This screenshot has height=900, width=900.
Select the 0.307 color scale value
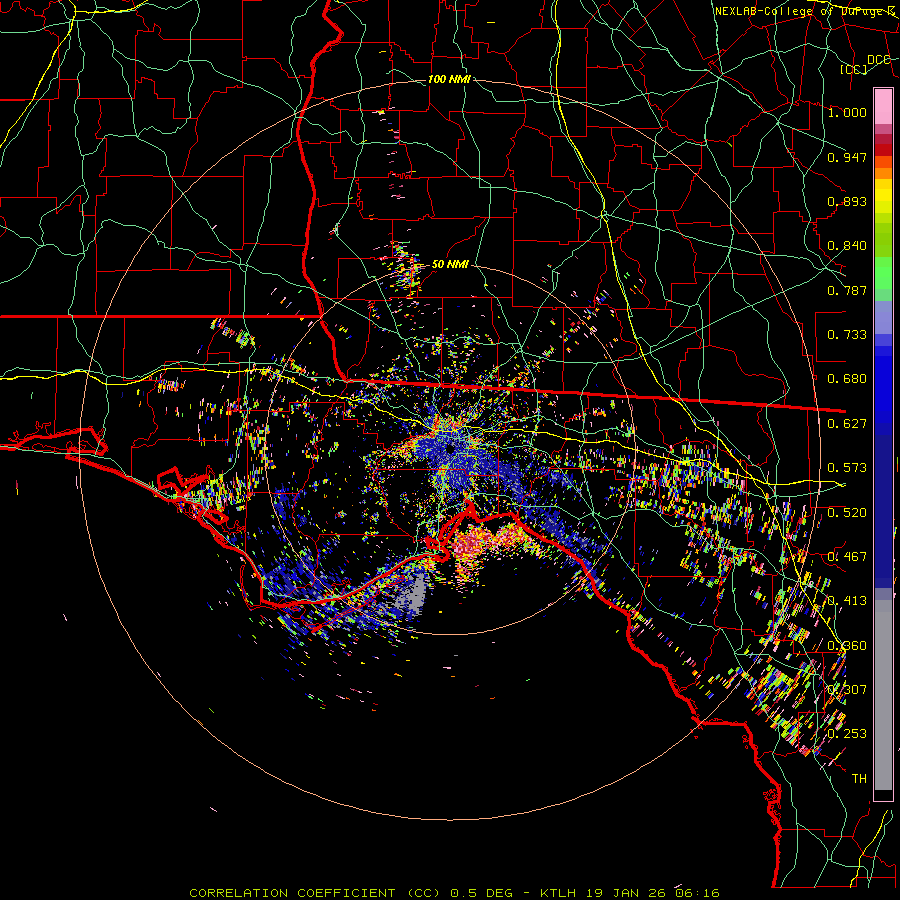point(847,690)
